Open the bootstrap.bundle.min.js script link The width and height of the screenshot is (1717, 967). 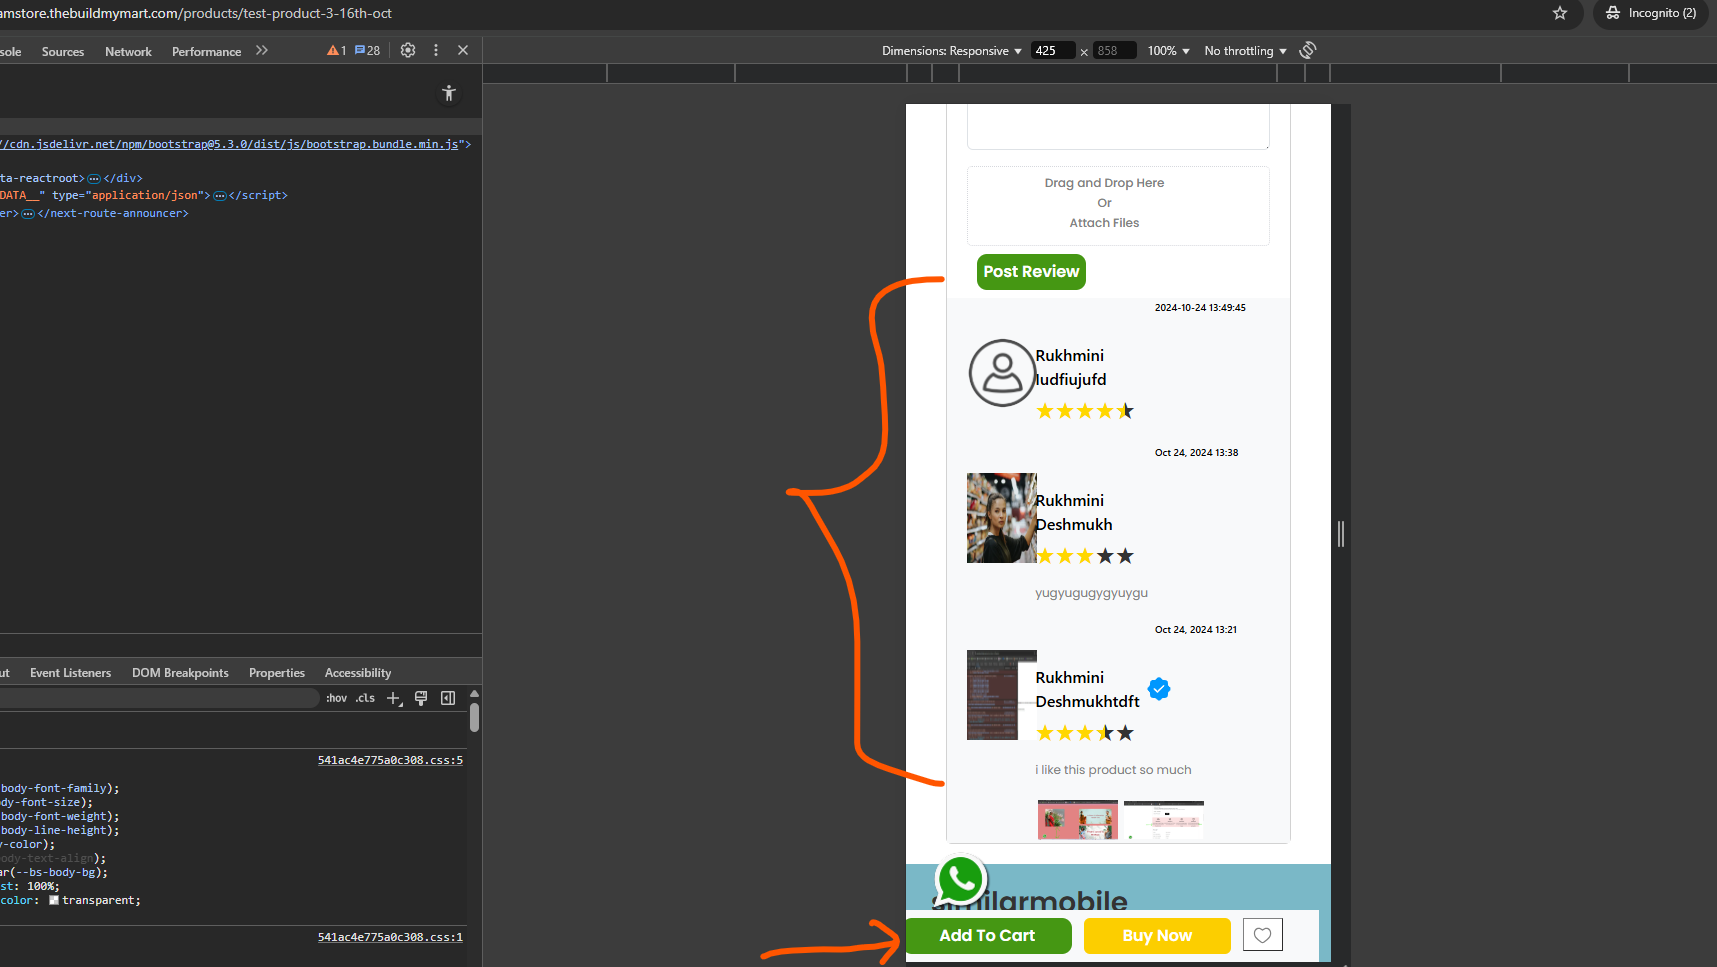click(231, 144)
